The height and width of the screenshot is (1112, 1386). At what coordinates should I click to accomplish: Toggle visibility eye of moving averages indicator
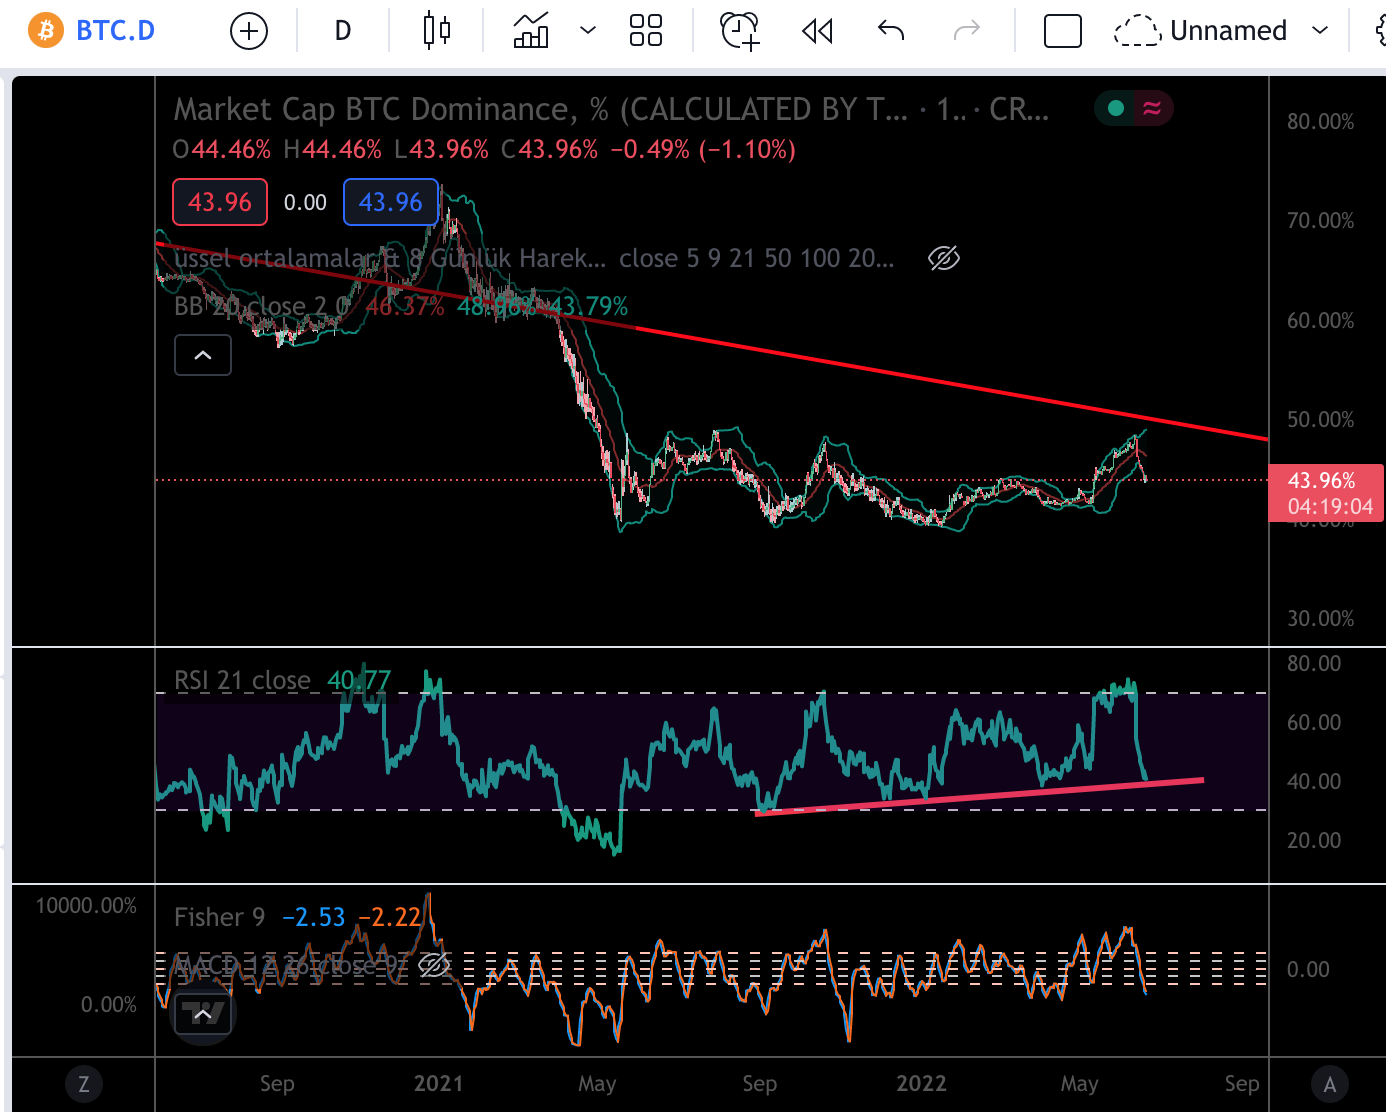pyautogui.click(x=943, y=259)
